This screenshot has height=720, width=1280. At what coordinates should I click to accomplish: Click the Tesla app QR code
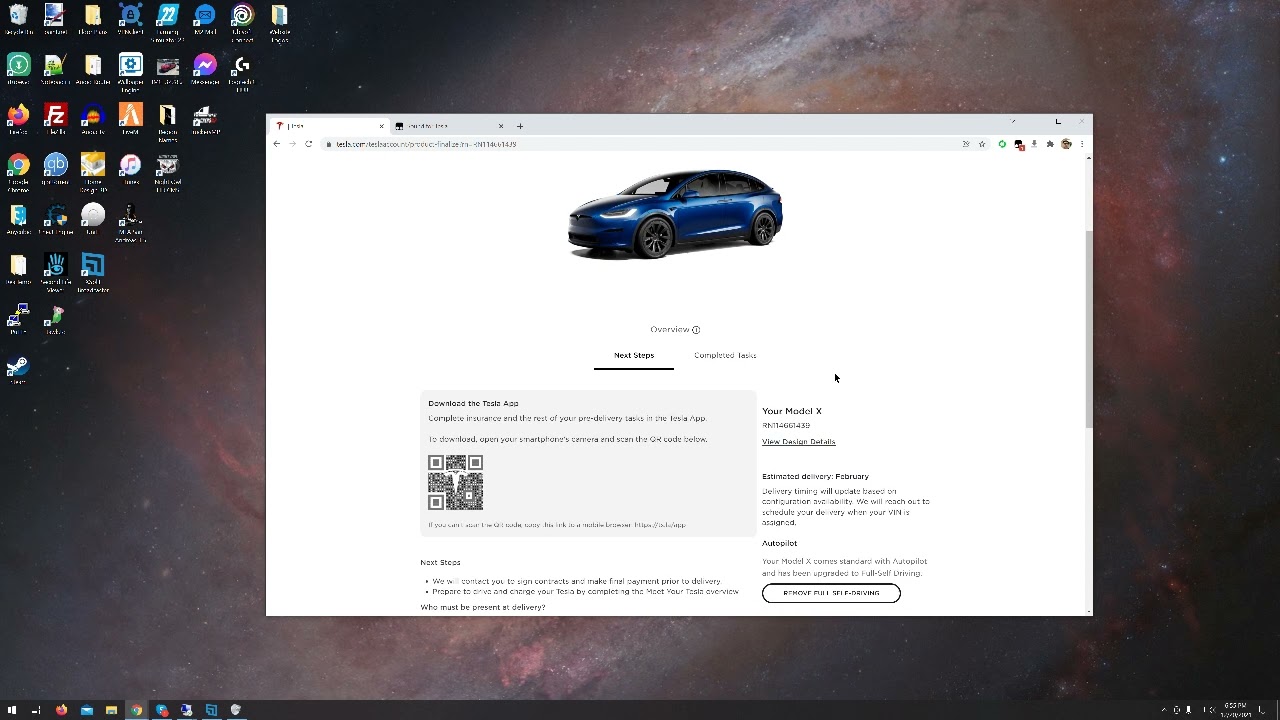tap(456, 483)
